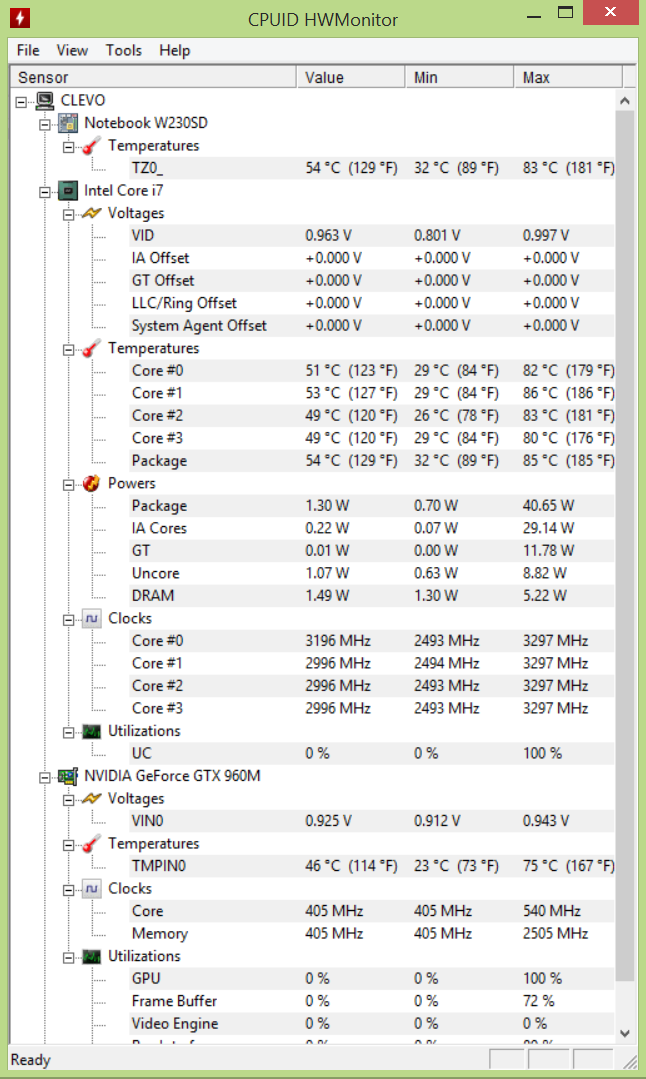Click the Intel Core i7 Clocks waveform icon
646x1079 pixels.
tap(91, 619)
